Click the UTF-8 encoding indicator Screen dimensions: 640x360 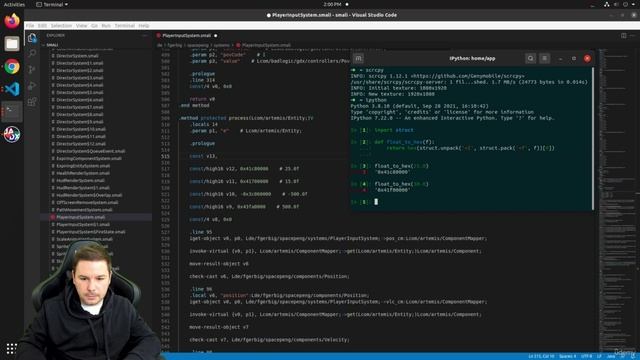pos(587,356)
